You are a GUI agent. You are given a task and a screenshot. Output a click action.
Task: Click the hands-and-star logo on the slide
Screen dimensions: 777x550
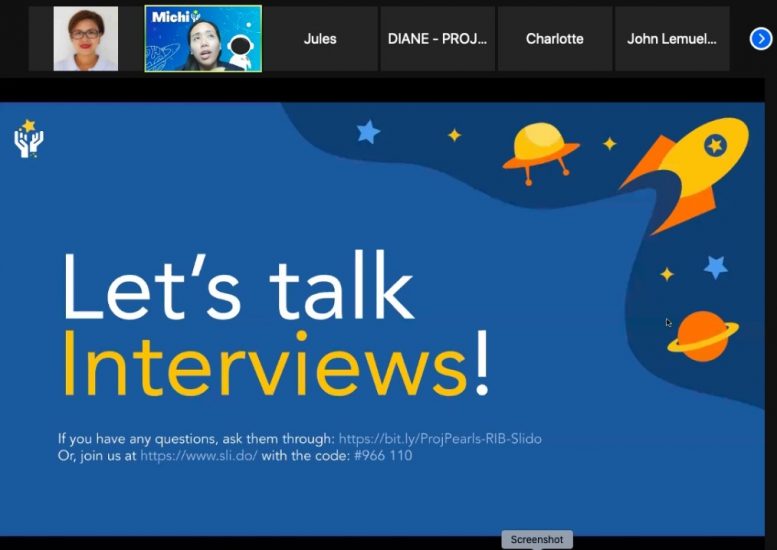(28, 138)
